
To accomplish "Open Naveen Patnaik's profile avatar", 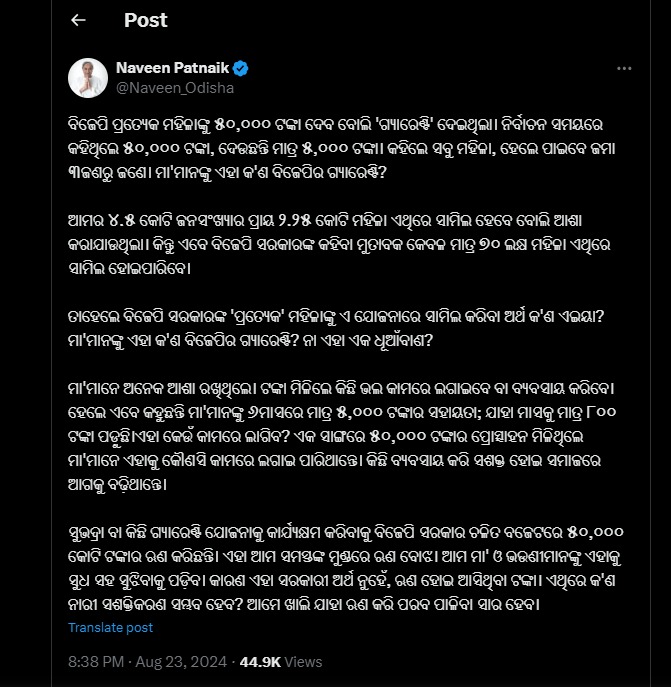I will 87,78.
